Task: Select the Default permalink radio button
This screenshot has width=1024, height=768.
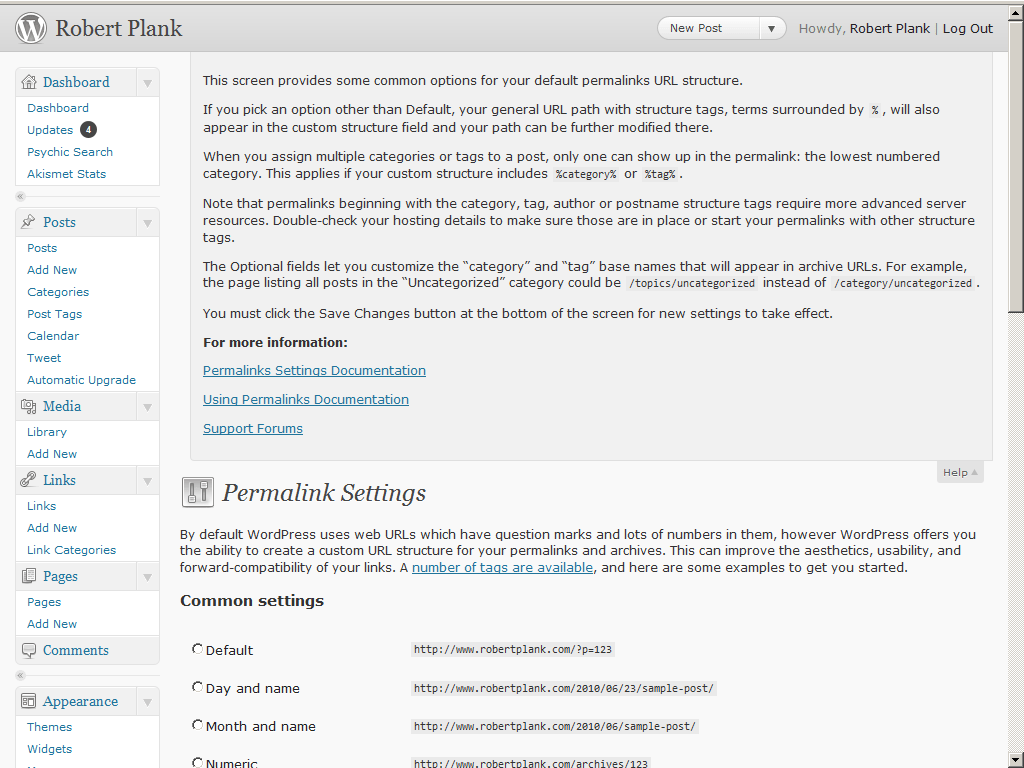Action: point(197,648)
